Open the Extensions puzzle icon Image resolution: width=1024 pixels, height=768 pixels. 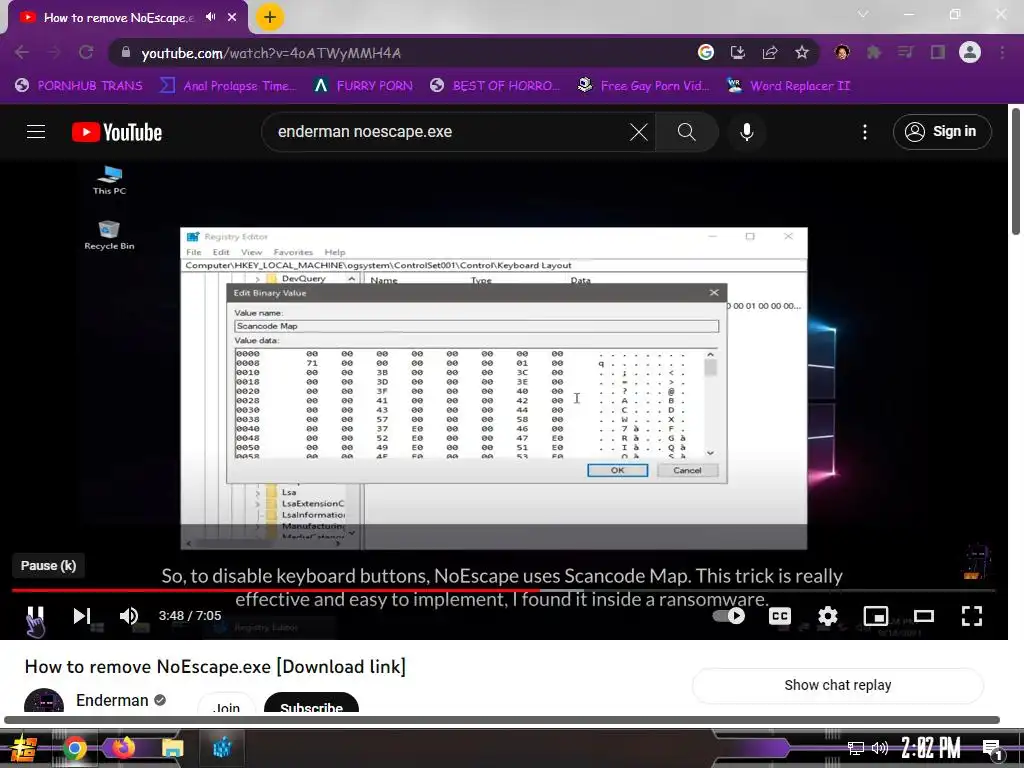874,52
